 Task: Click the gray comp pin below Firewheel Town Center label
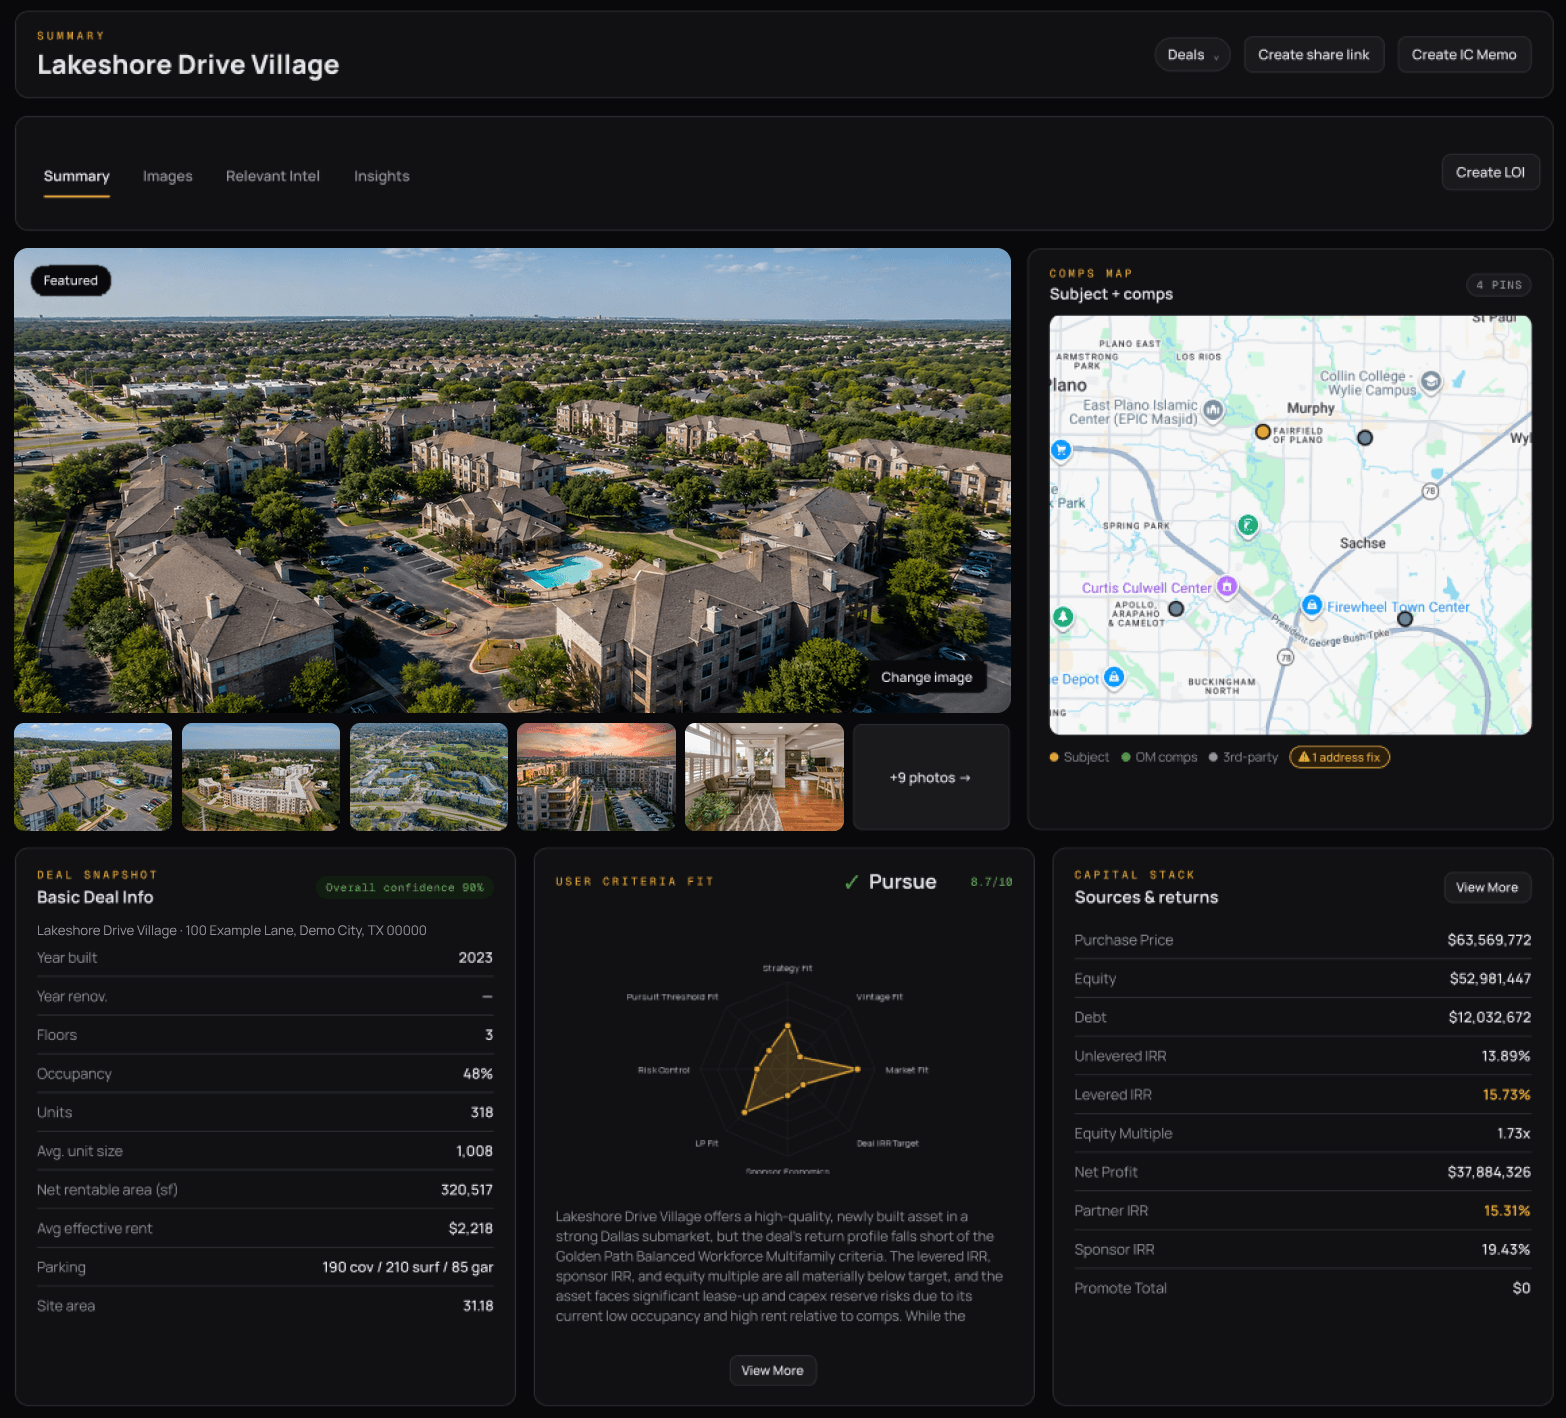(1405, 619)
